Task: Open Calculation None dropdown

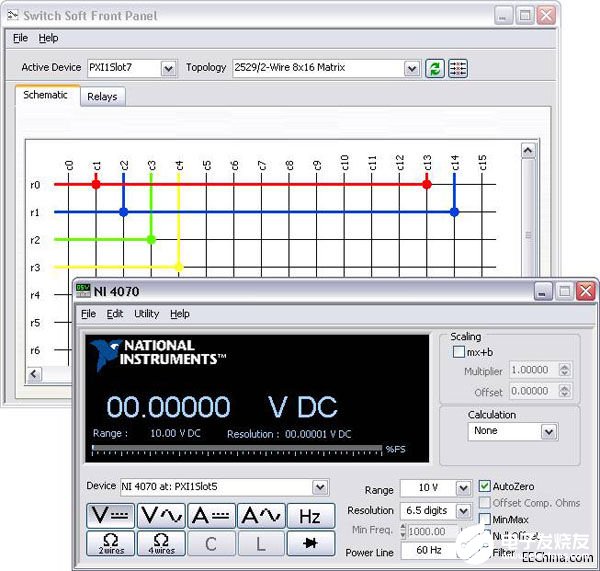Action: point(549,432)
